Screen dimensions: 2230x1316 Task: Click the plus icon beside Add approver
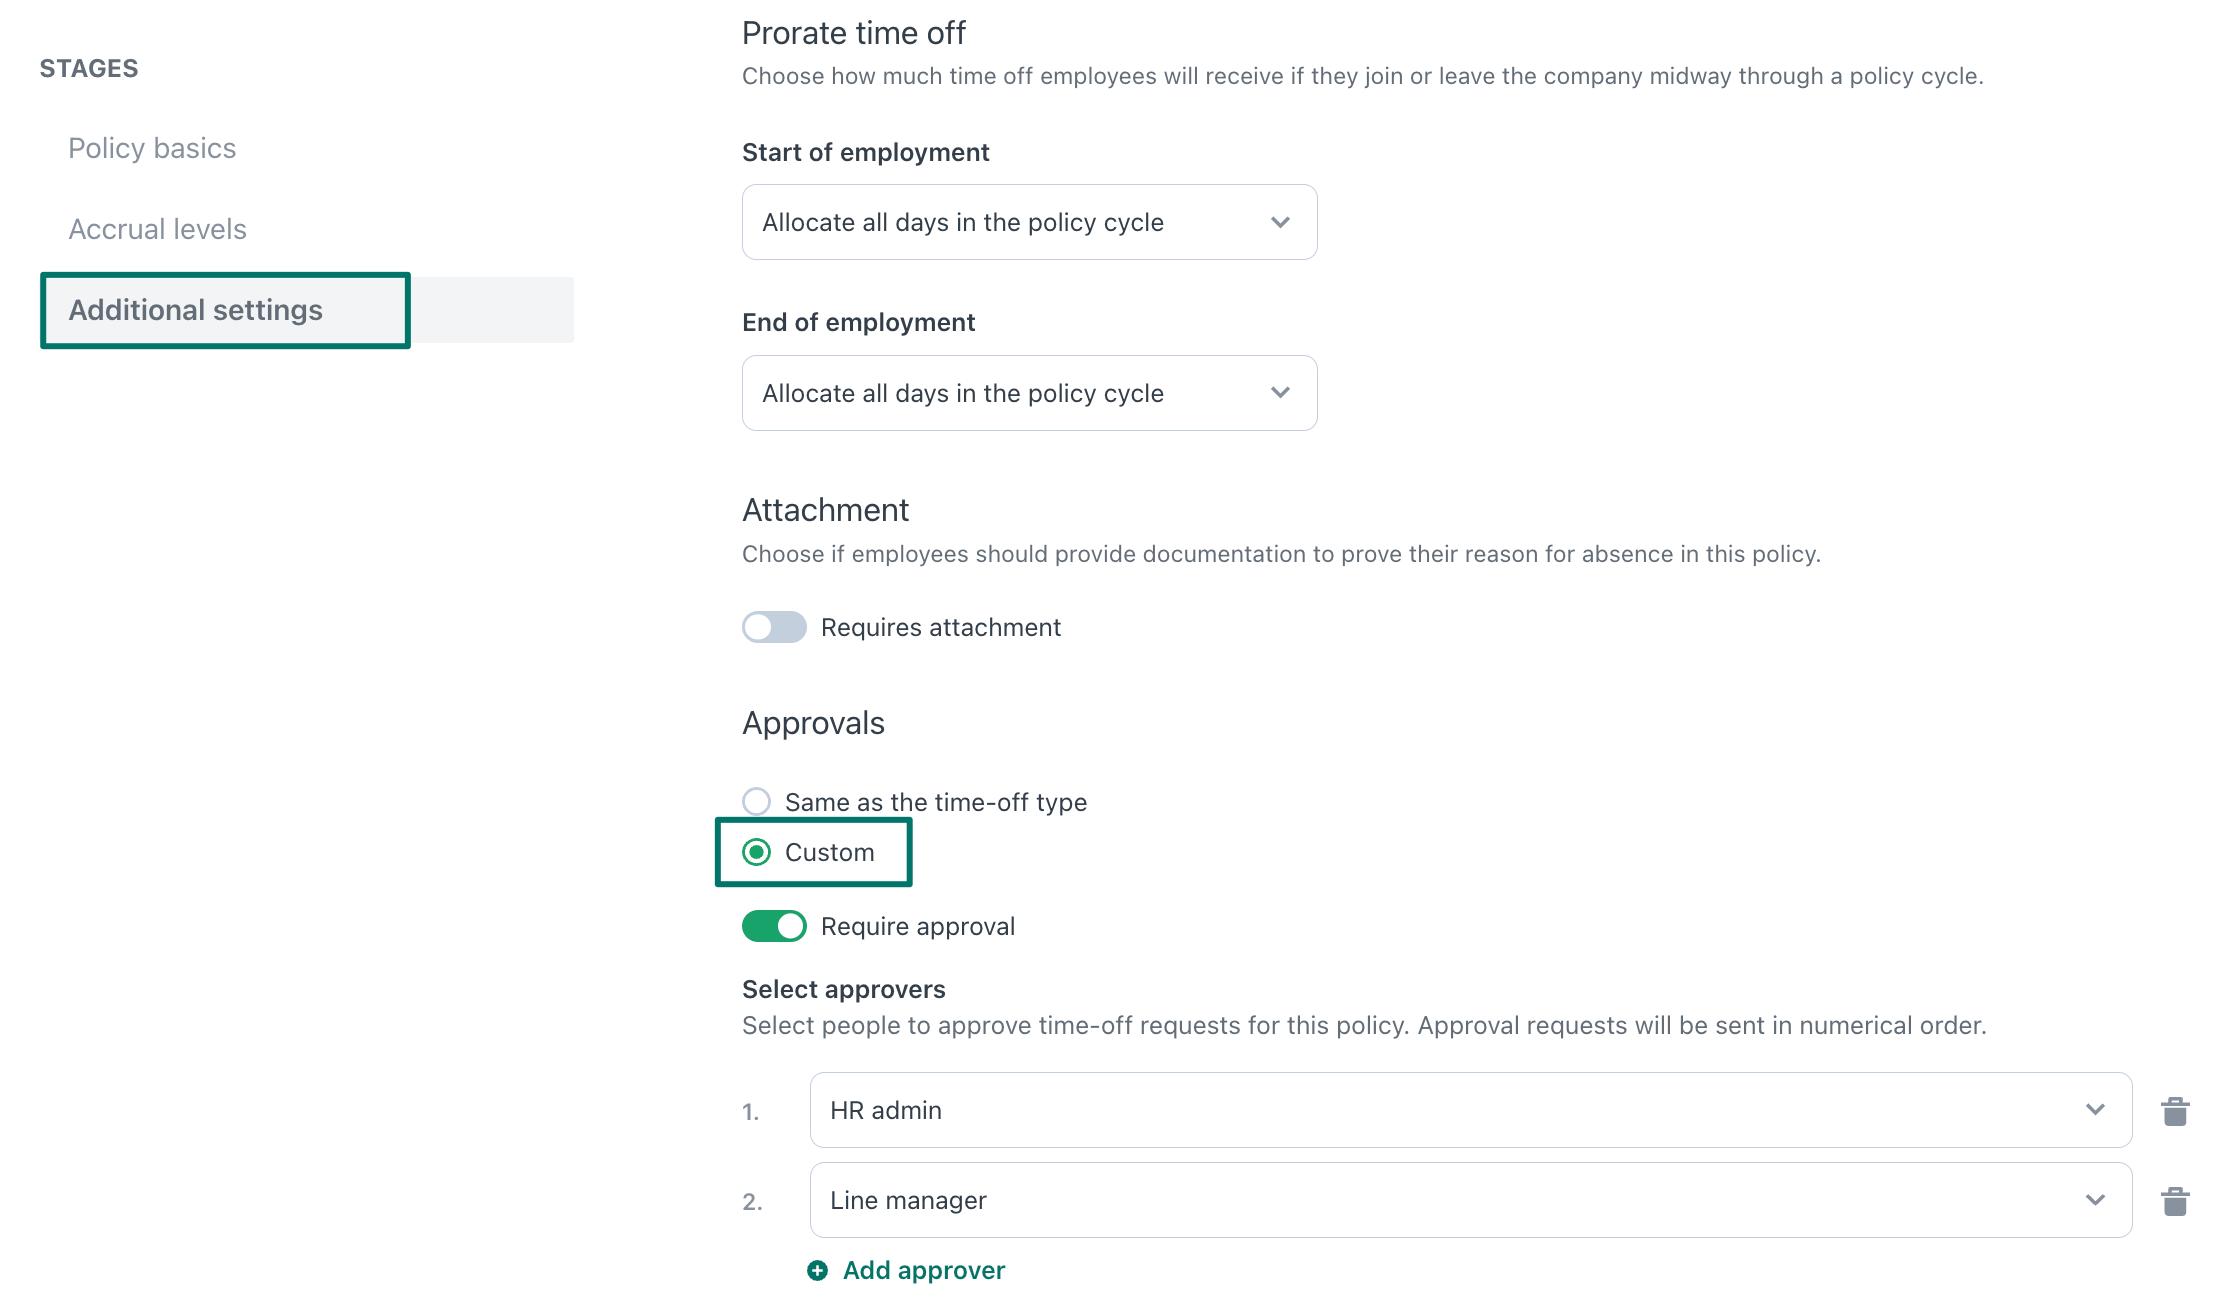[x=817, y=1270]
